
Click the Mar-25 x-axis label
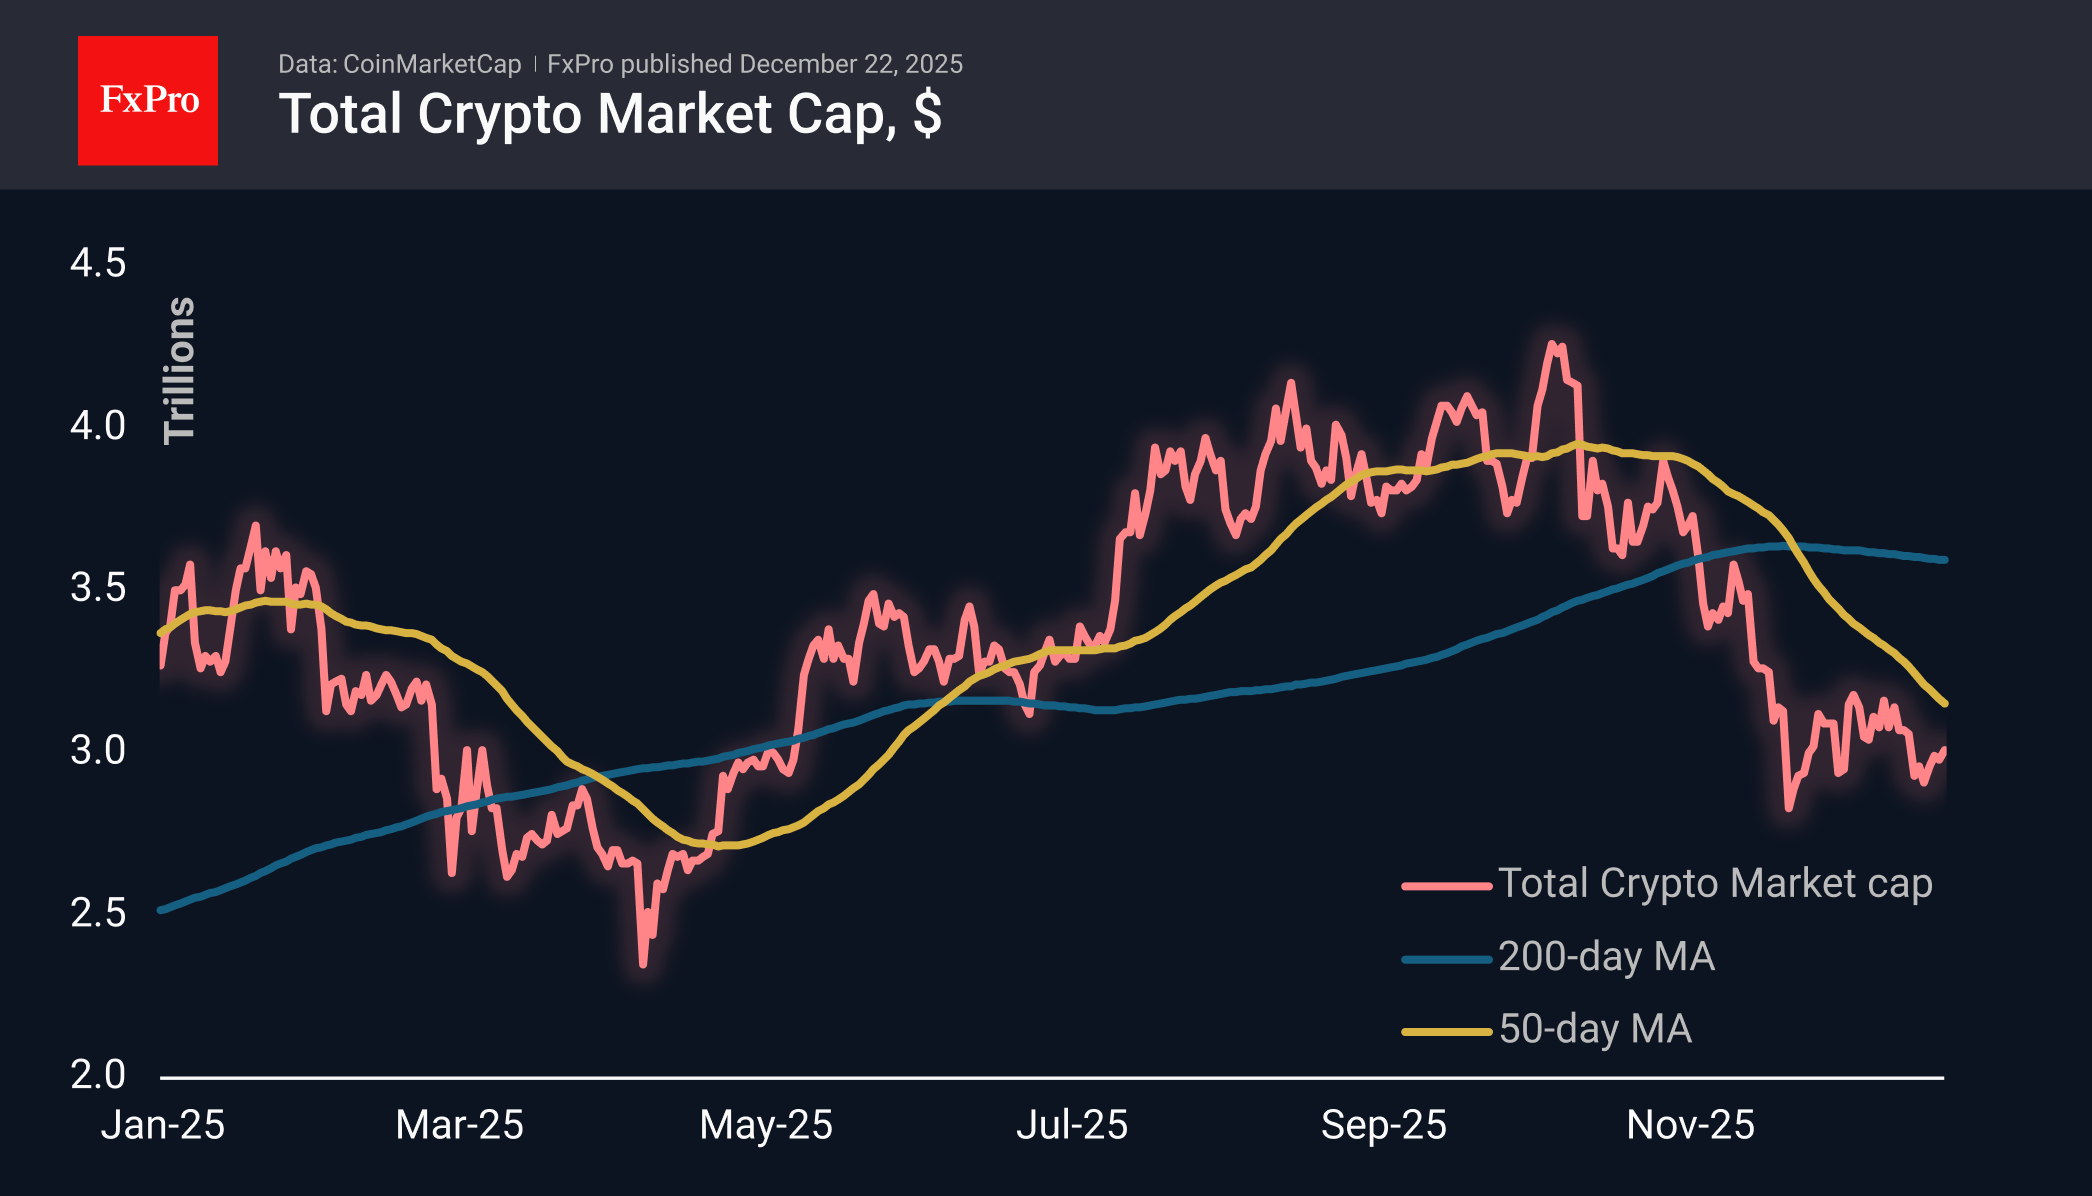tap(459, 1125)
